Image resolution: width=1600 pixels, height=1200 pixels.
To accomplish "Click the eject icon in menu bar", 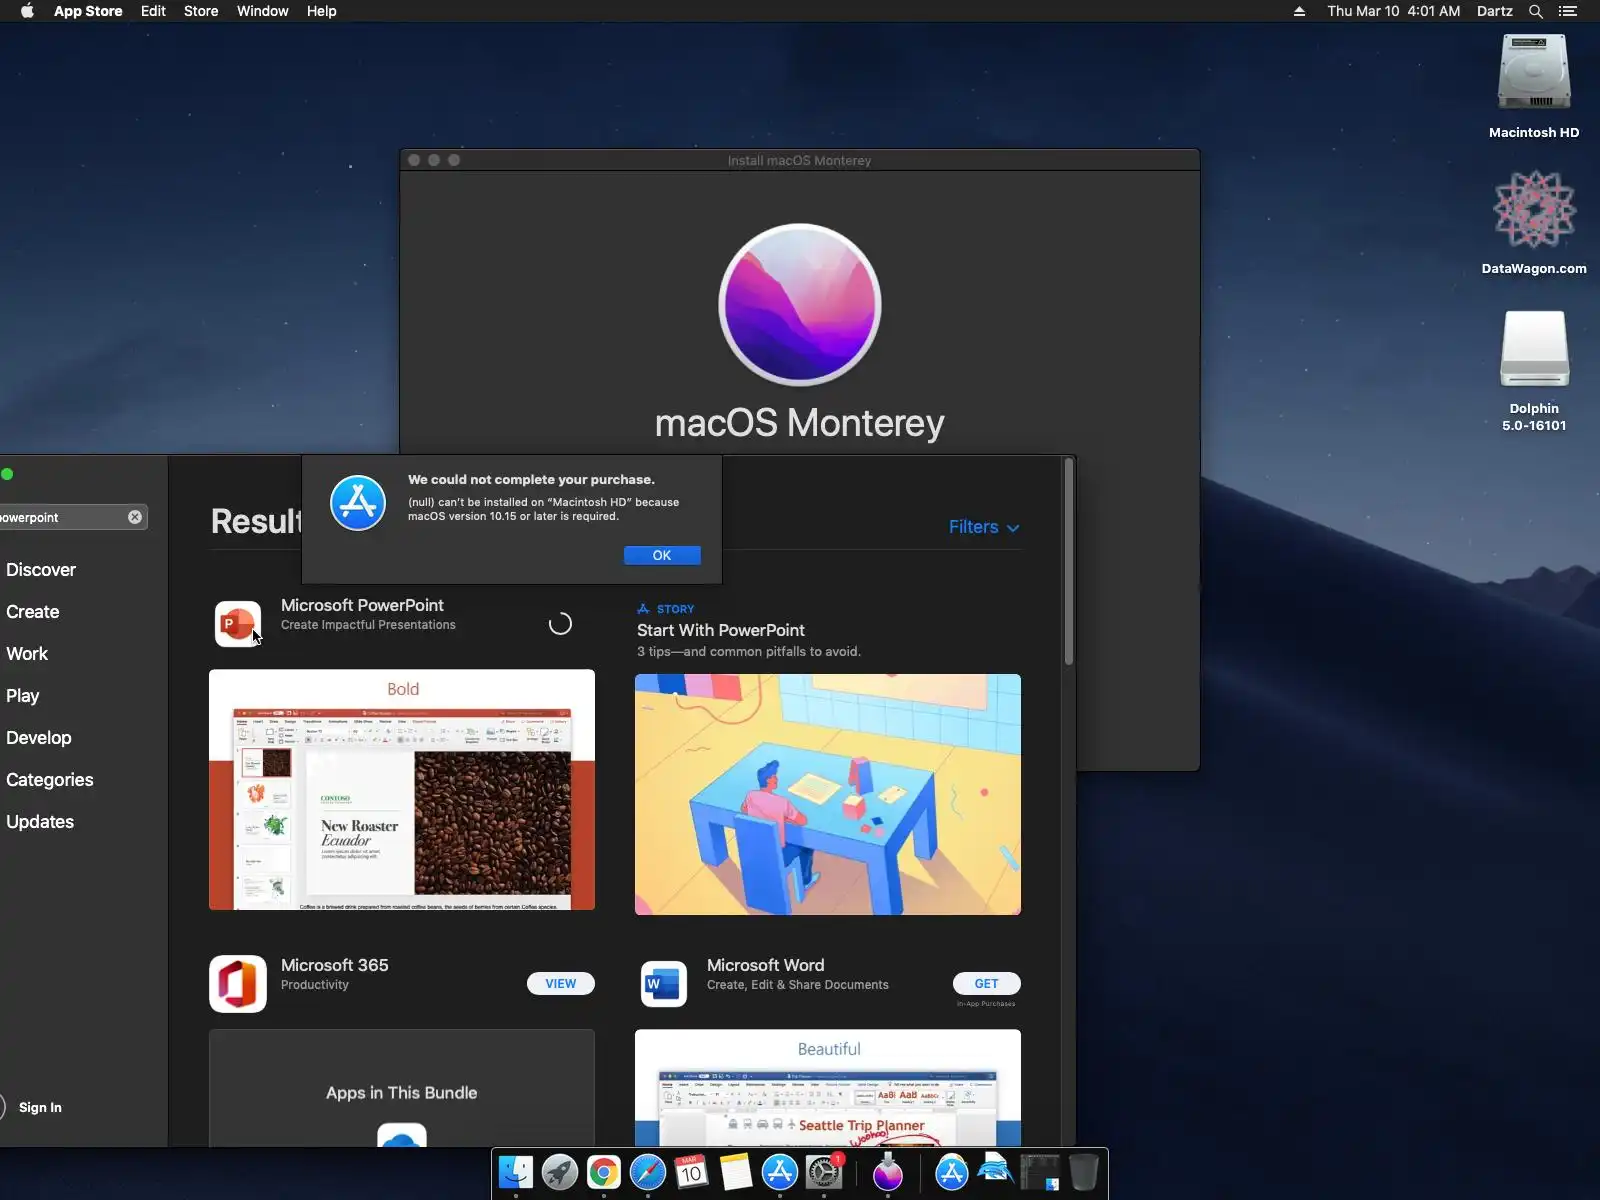I will tap(1299, 11).
